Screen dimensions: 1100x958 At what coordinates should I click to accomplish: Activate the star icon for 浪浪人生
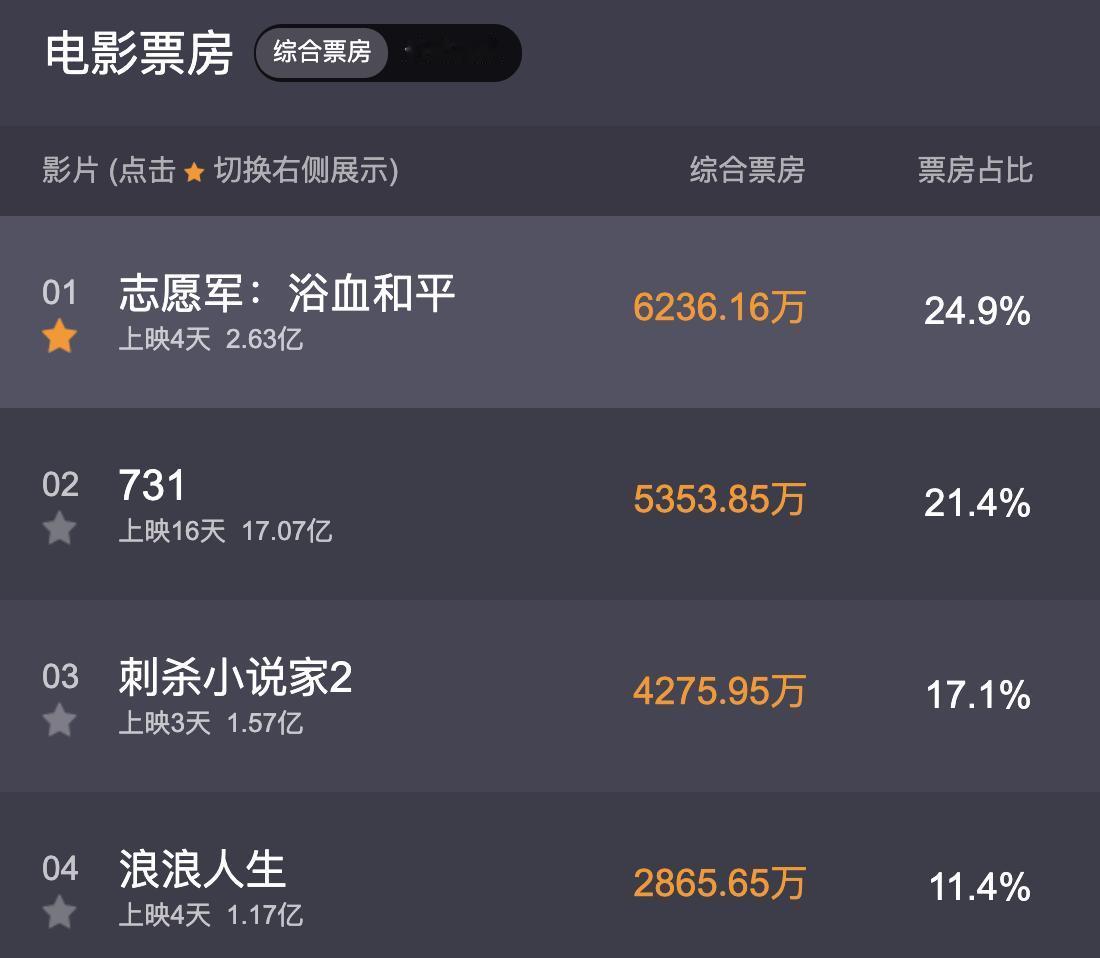[60, 912]
